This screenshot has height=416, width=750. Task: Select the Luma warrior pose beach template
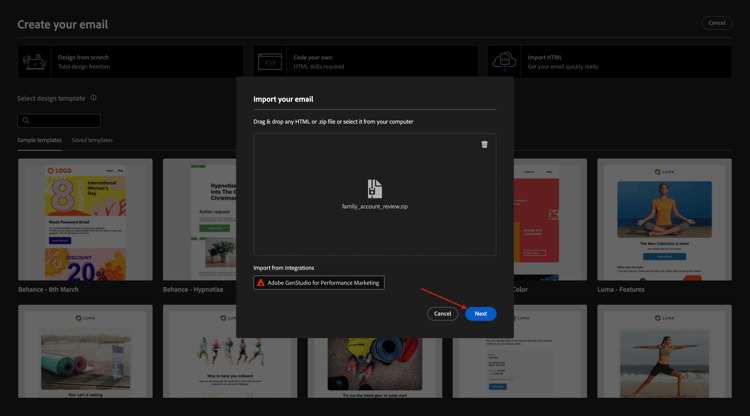coord(664,351)
